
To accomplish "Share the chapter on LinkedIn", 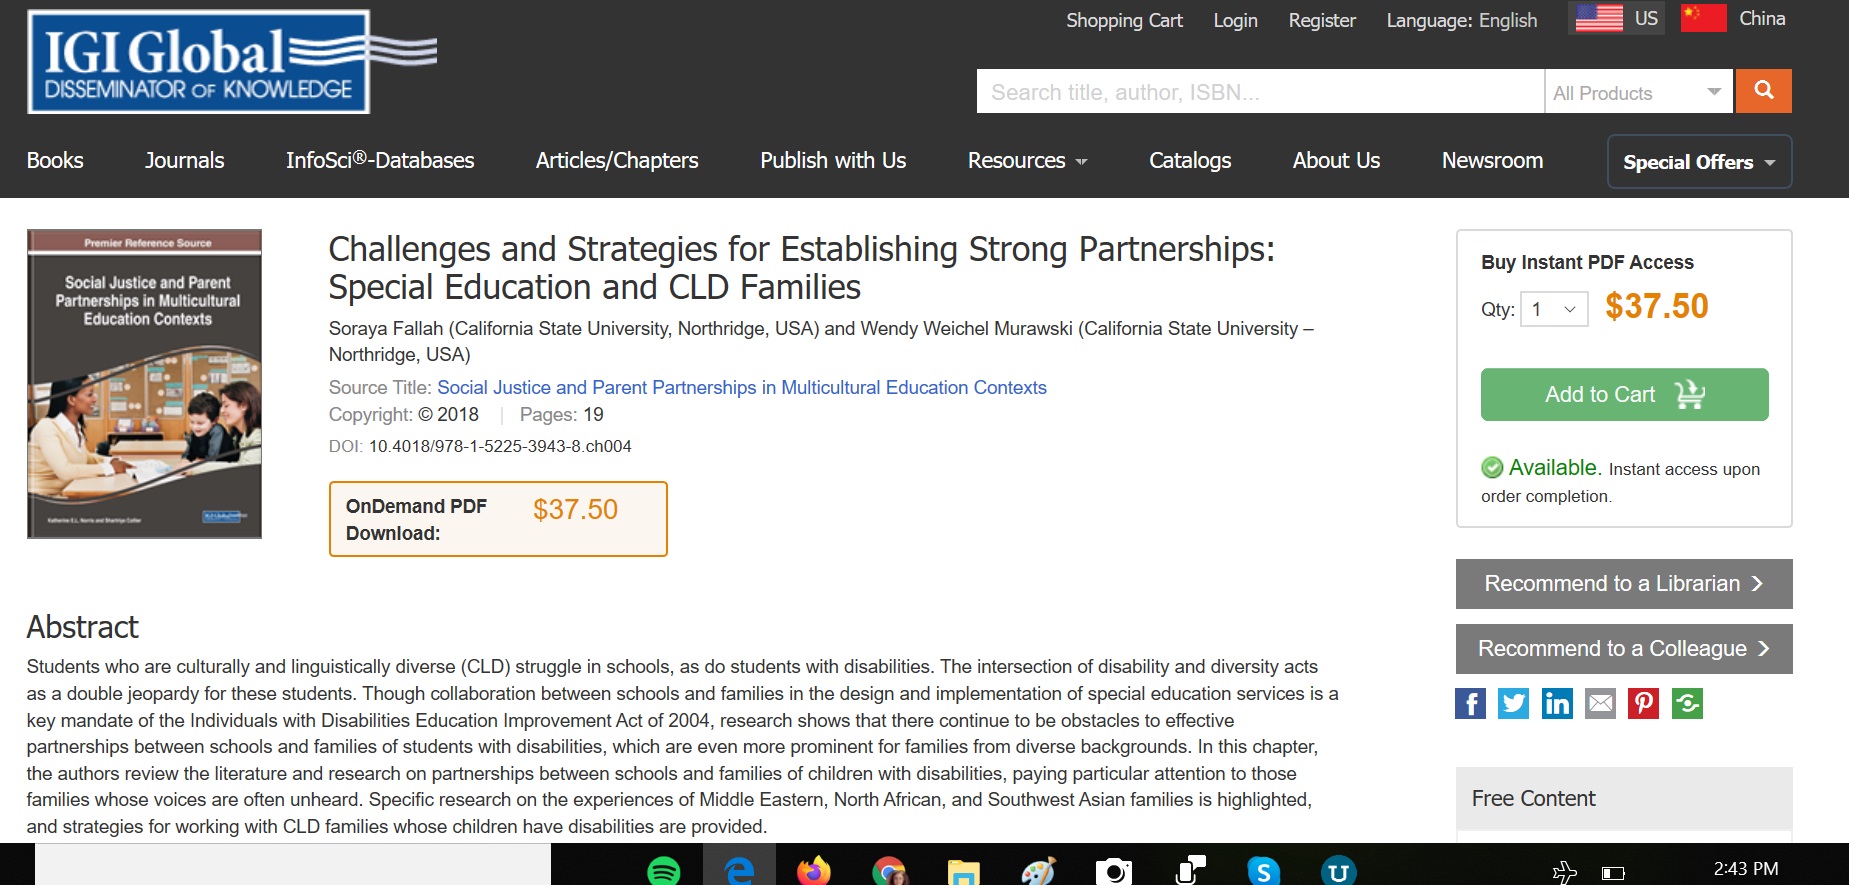I will 1557,704.
